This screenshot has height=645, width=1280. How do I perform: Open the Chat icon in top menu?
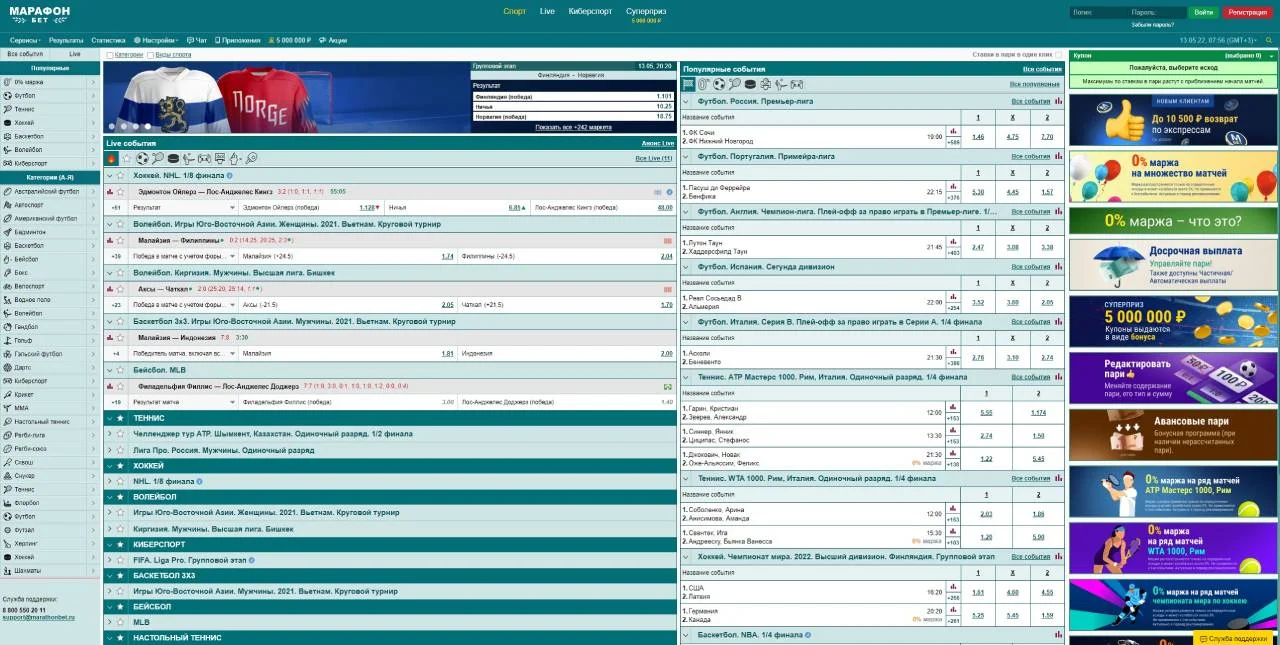(197, 40)
